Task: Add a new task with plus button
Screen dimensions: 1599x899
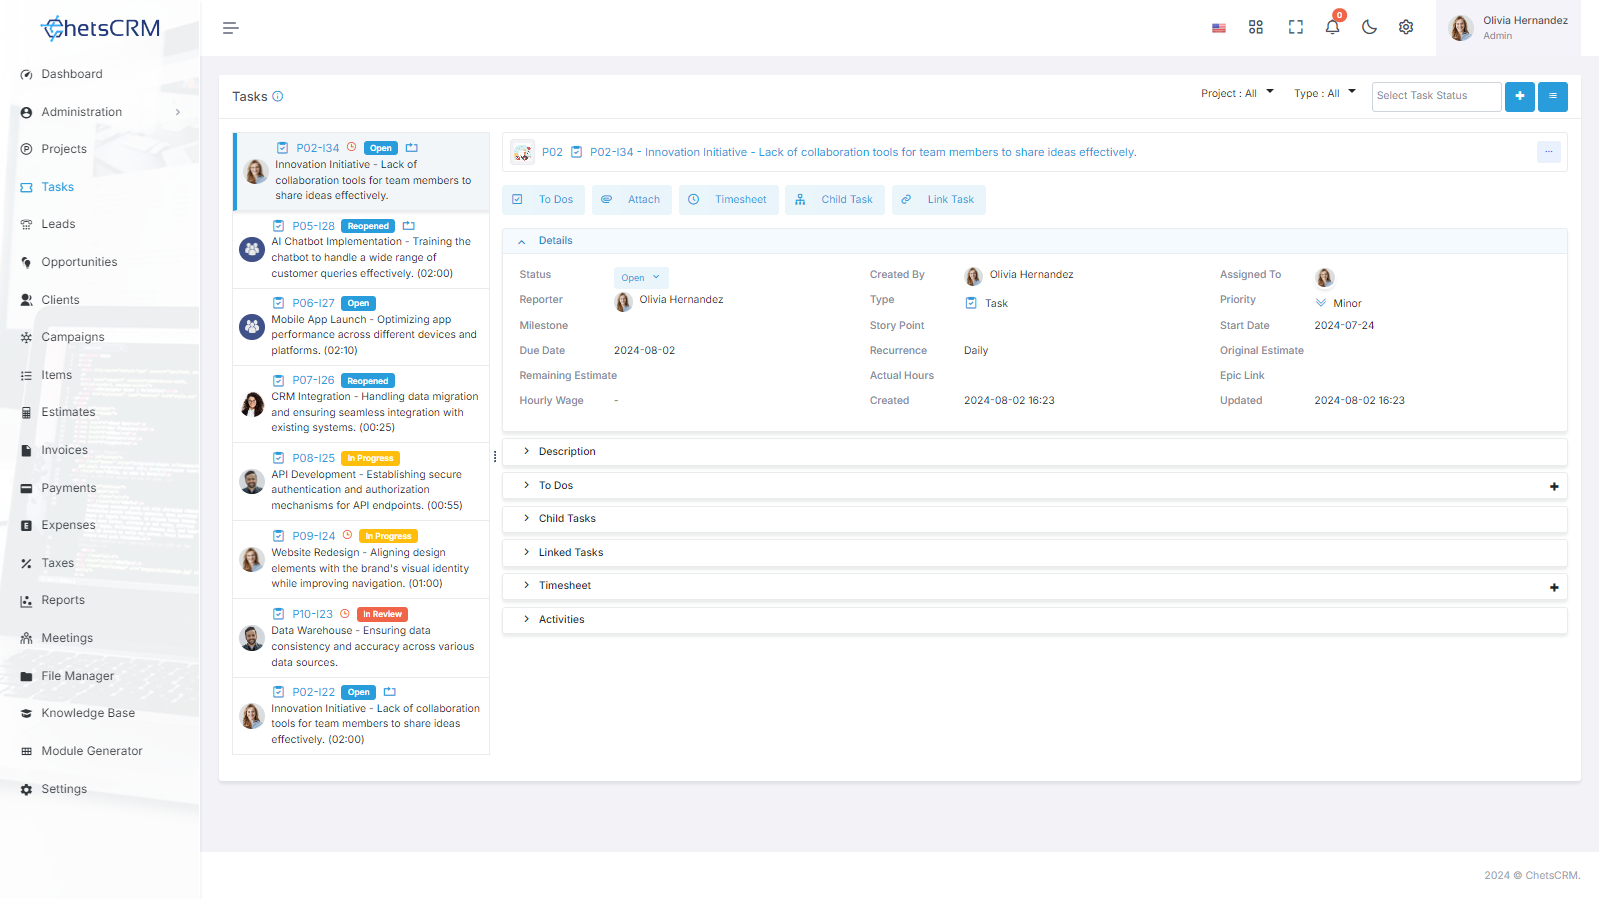Action: [x=1519, y=96]
